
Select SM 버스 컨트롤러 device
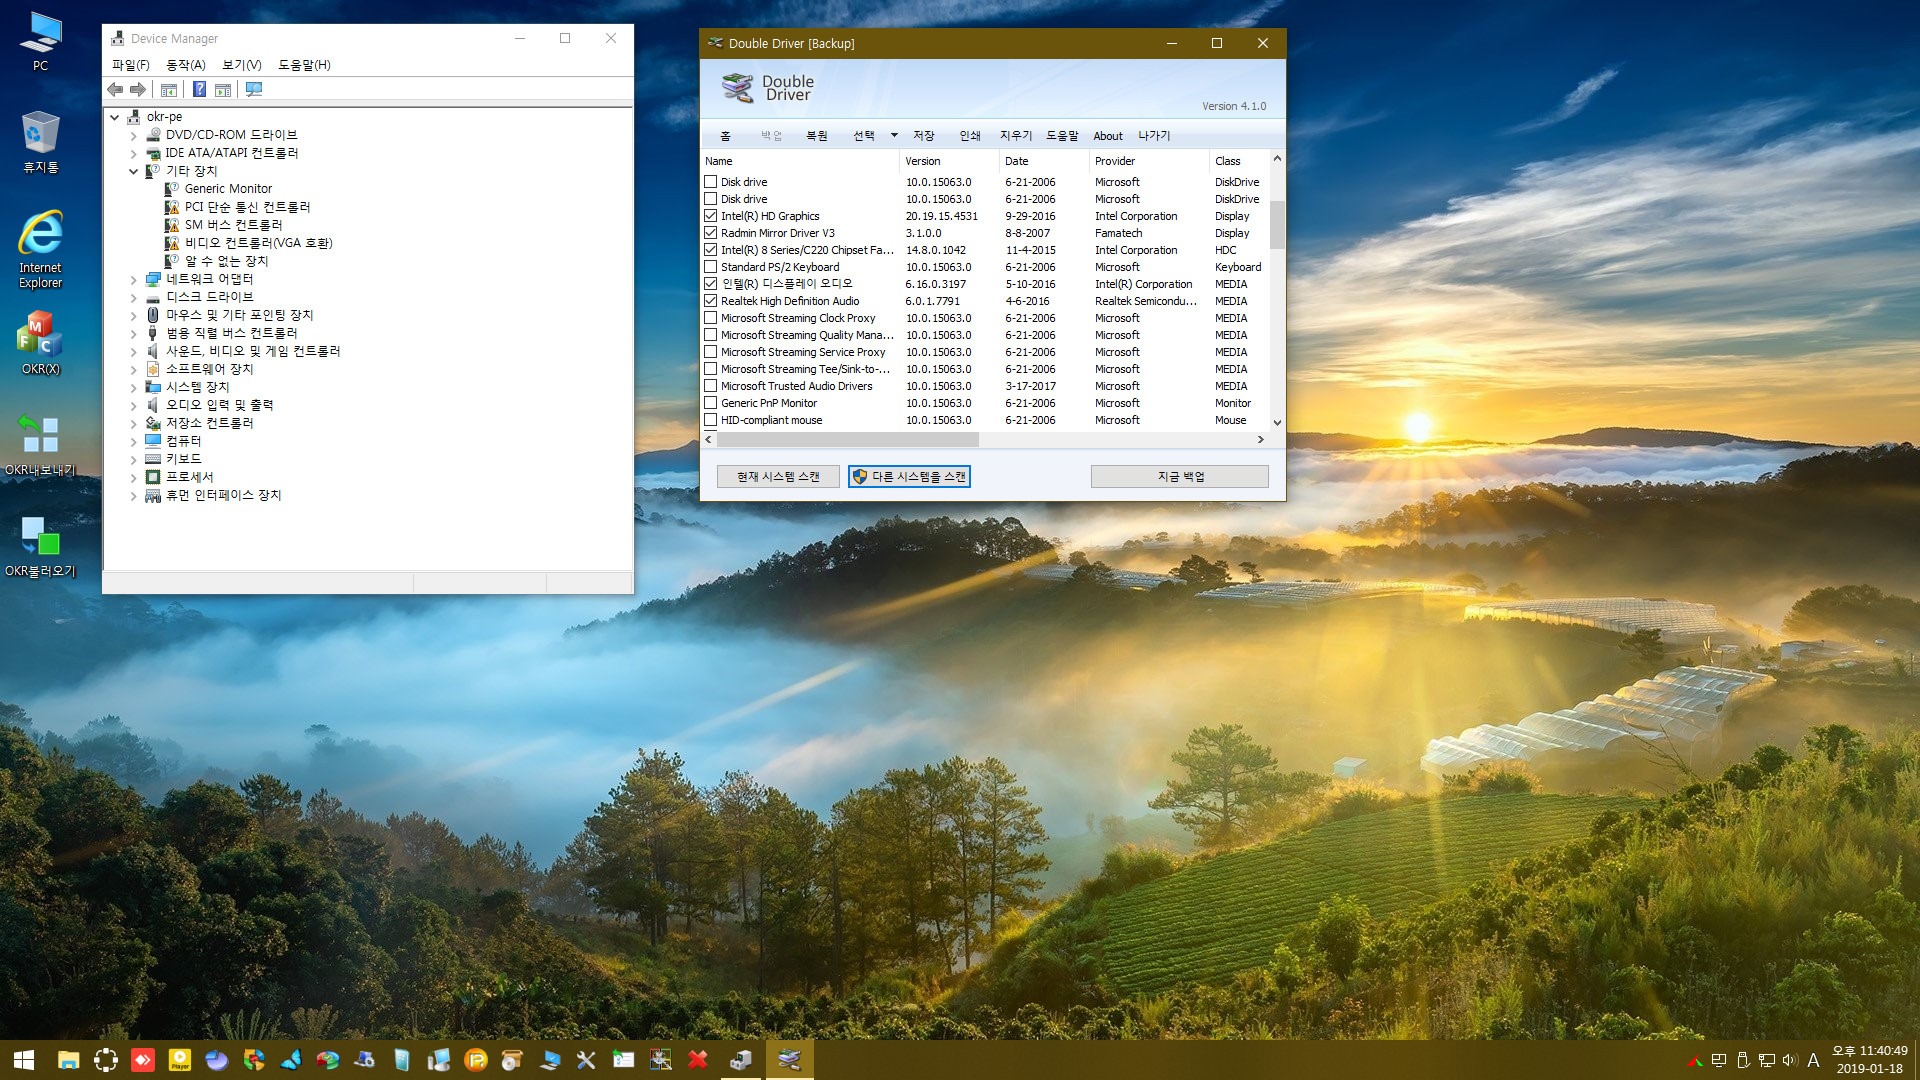[233, 225]
